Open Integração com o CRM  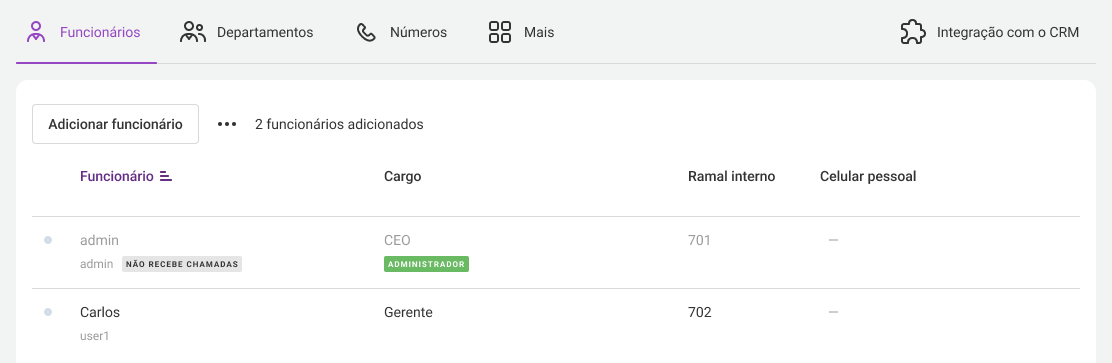click(x=990, y=32)
